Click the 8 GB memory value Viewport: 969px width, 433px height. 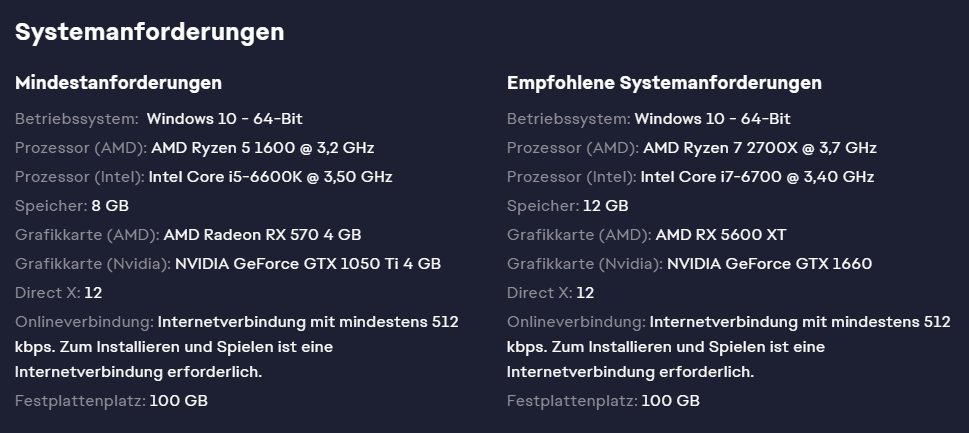tap(110, 206)
